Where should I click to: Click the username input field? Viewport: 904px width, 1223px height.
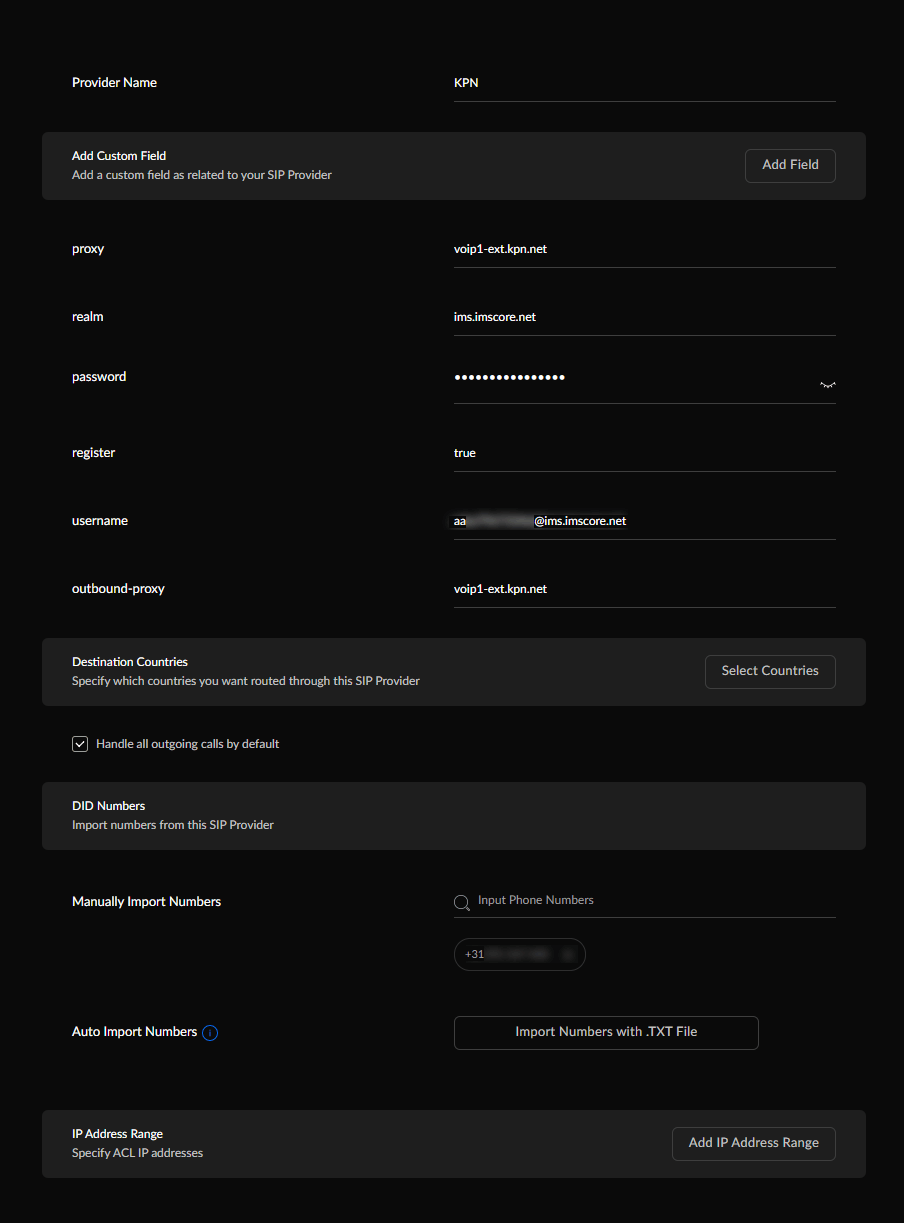click(644, 521)
